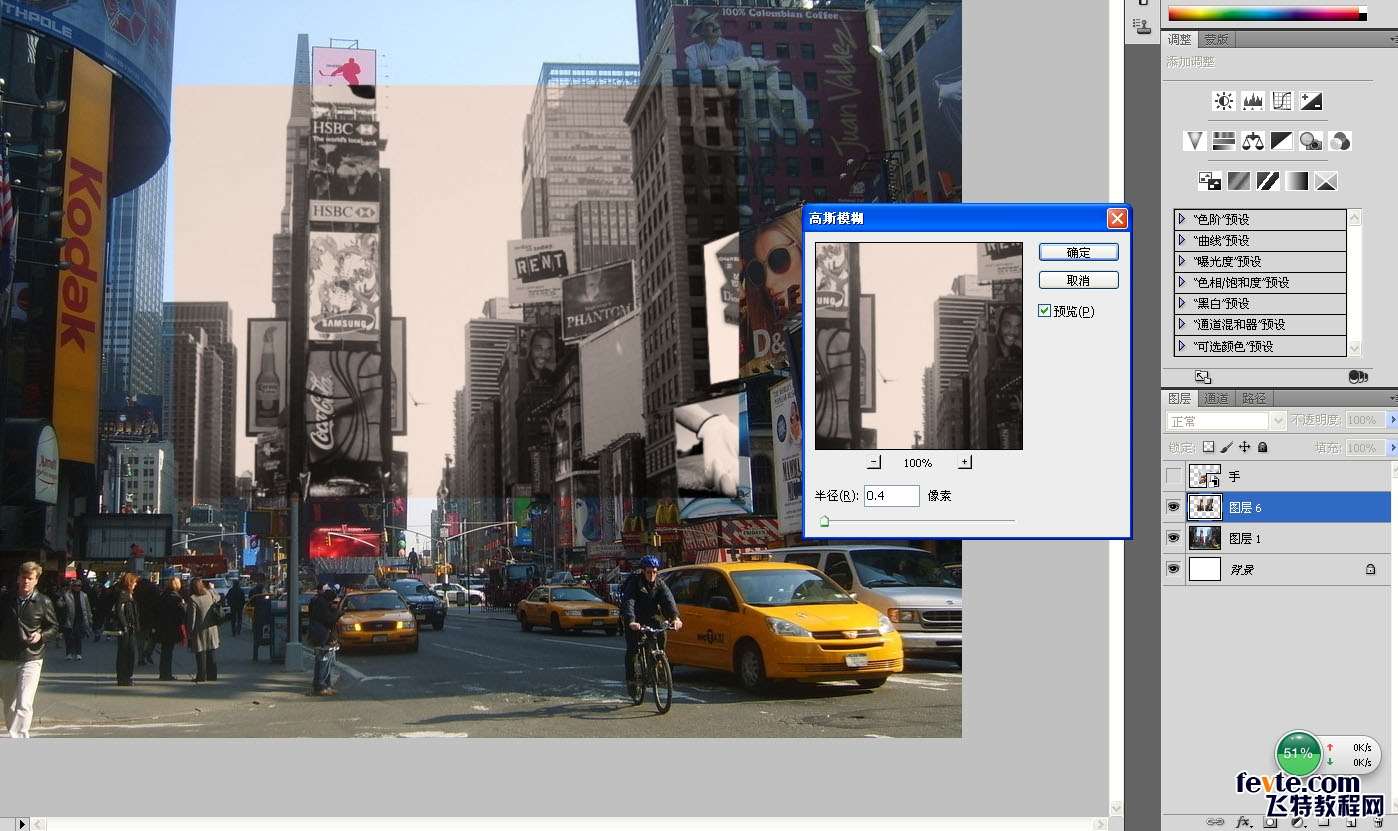Expand the "曝光度" presets
This screenshot has height=831, width=1398.
1182,261
